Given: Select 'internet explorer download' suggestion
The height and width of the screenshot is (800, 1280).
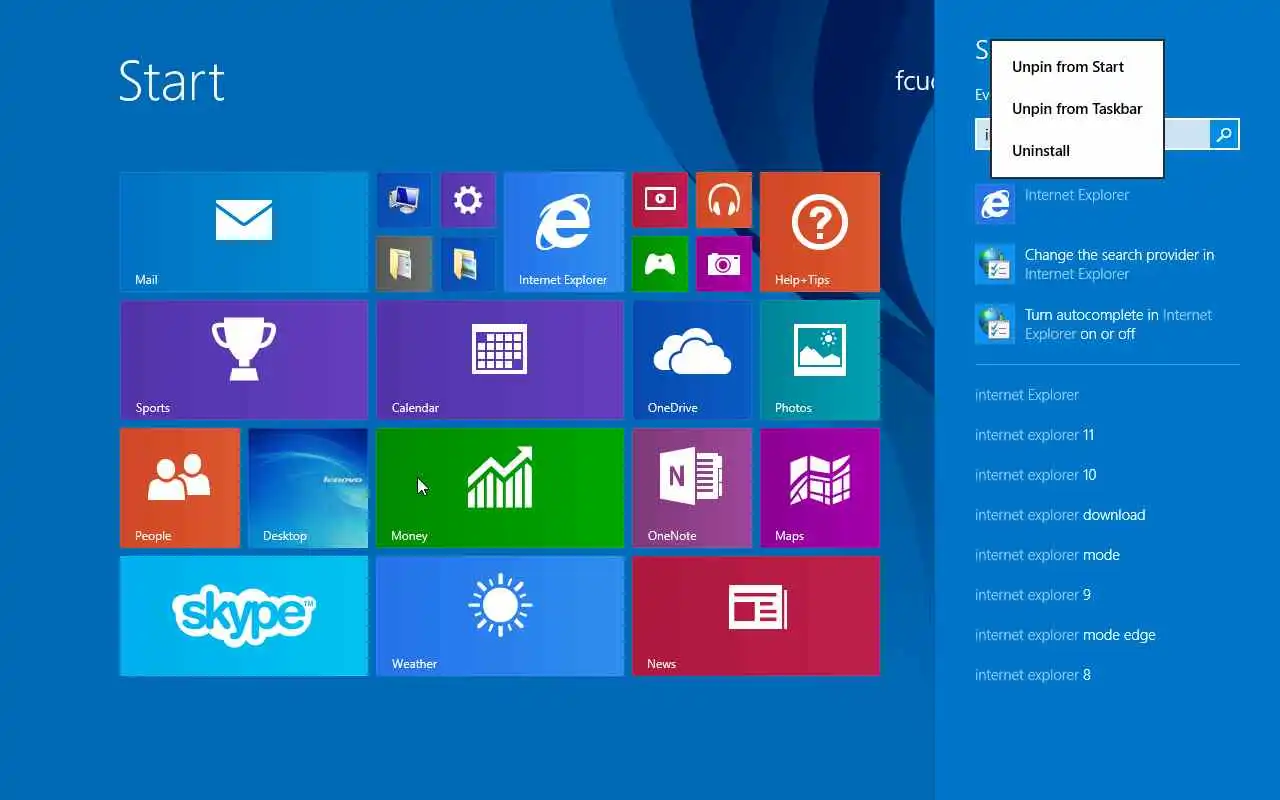Looking at the screenshot, I should (1060, 515).
